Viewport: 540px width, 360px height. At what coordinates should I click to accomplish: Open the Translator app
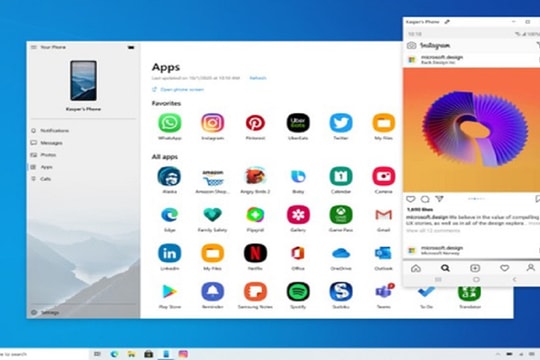click(x=469, y=293)
